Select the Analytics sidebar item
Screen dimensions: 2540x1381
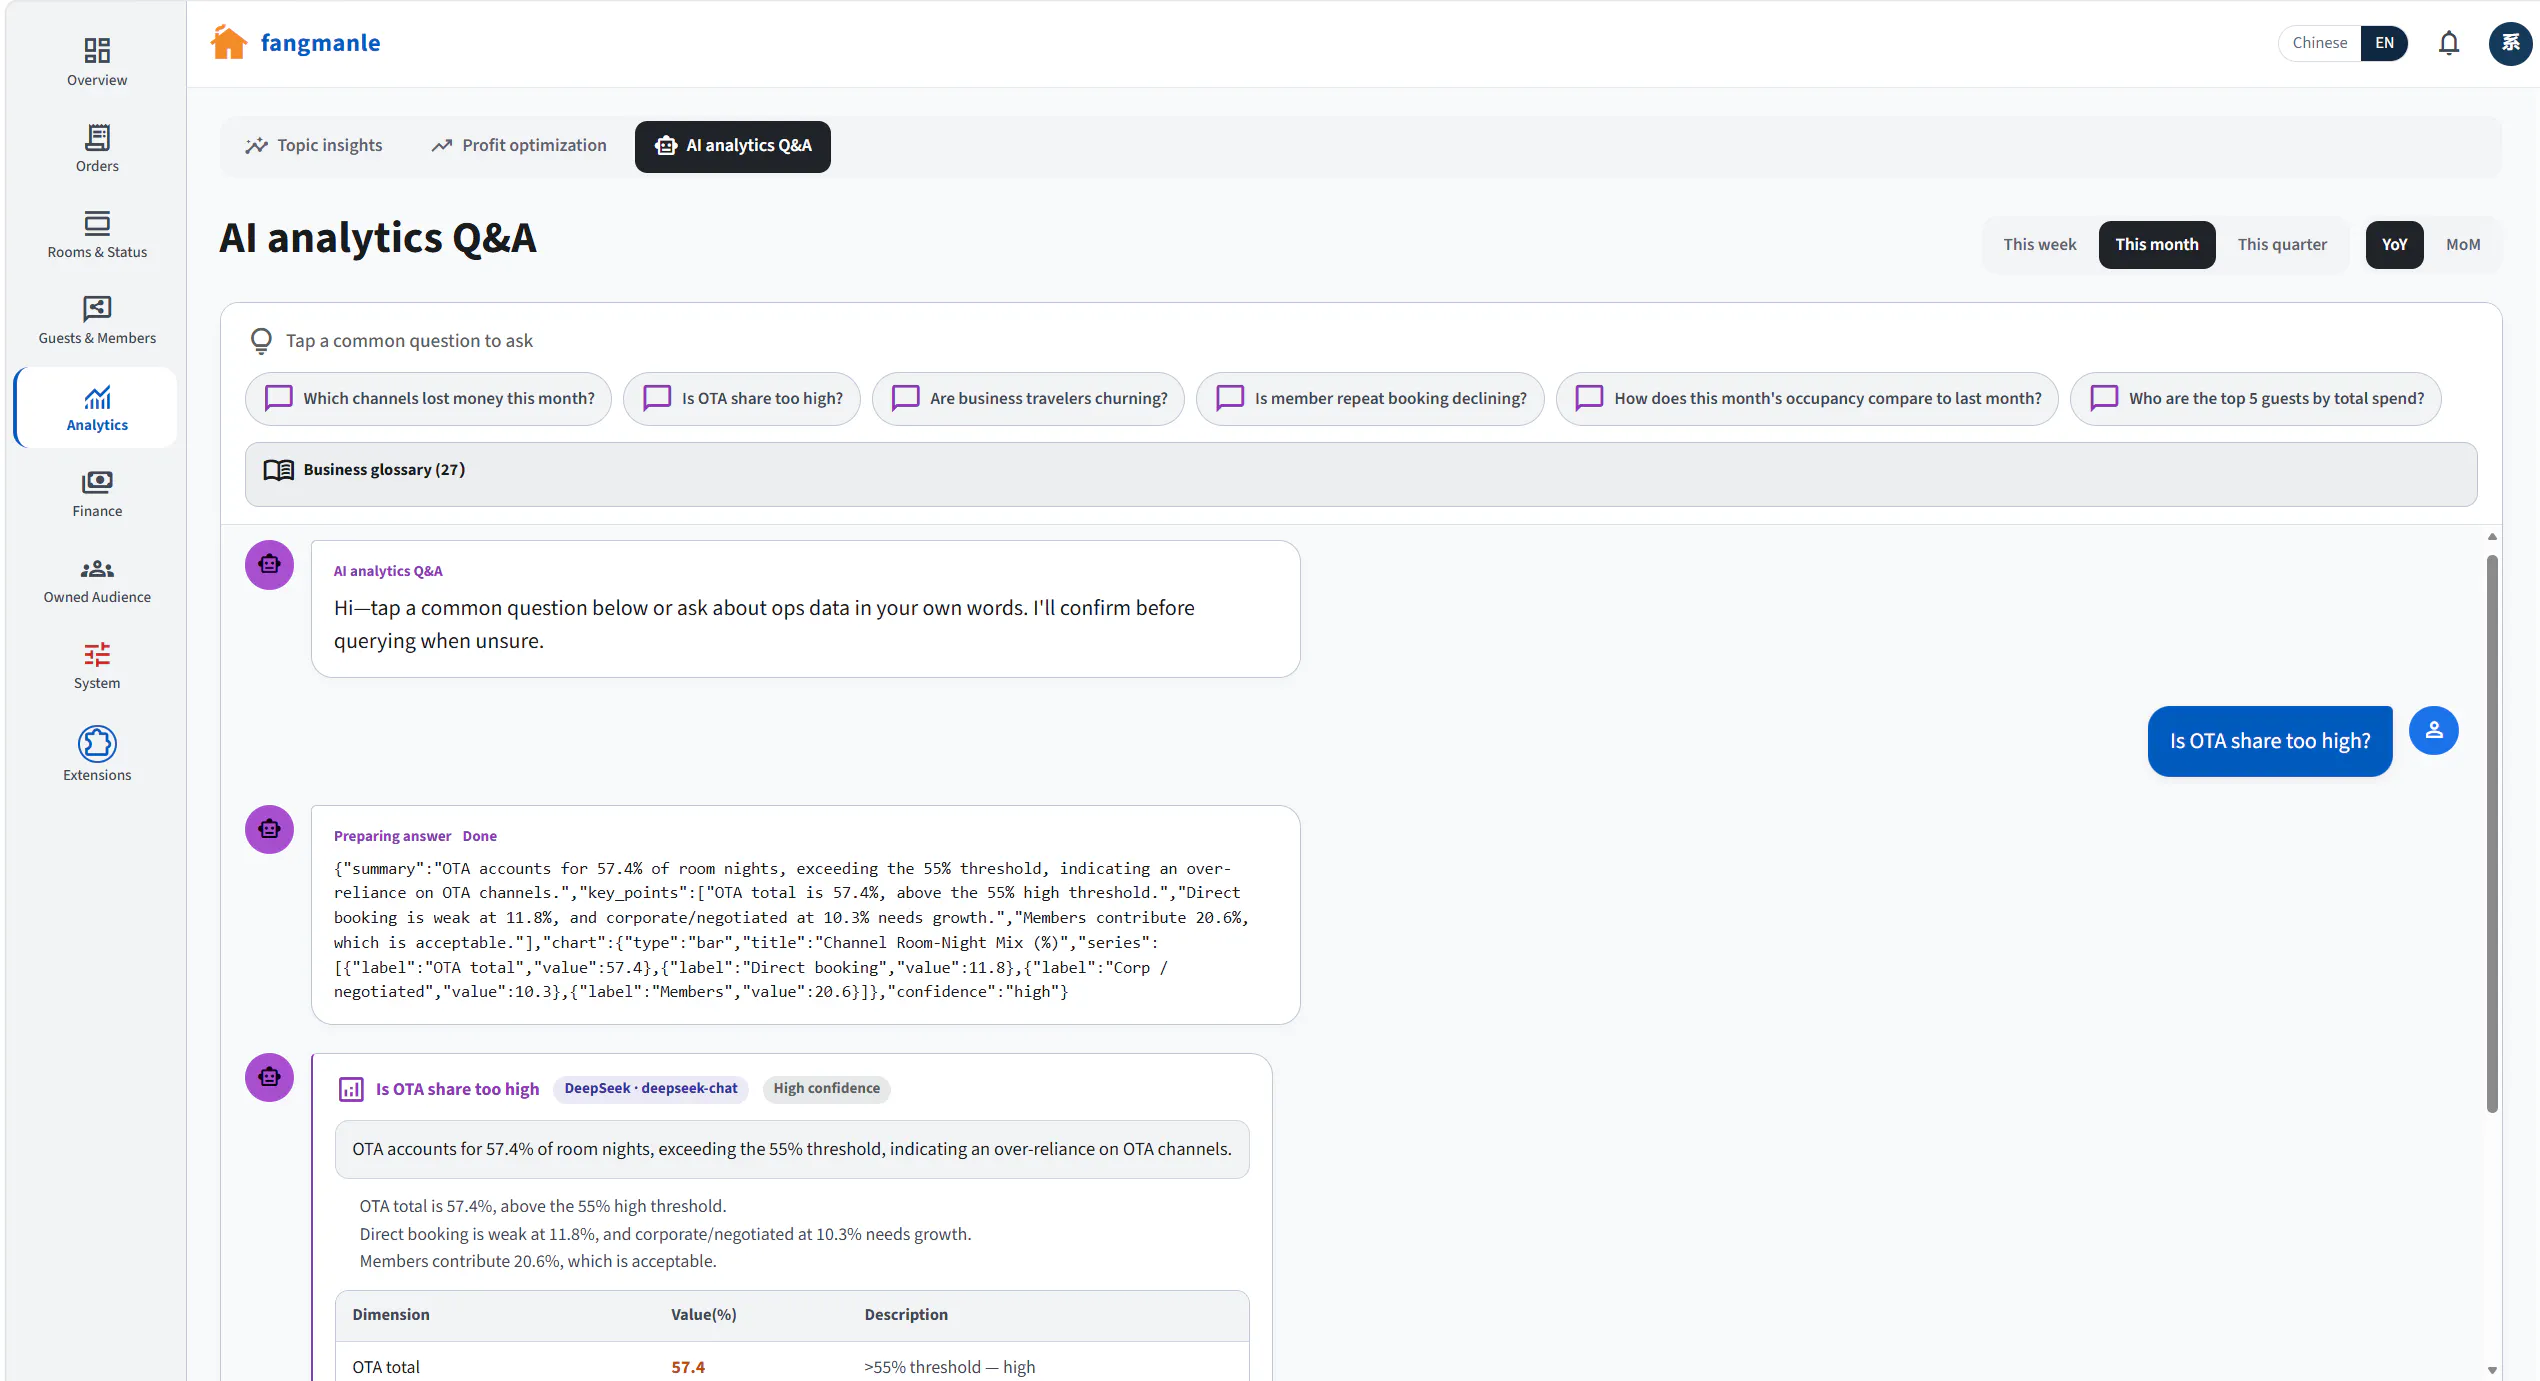[97, 407]
